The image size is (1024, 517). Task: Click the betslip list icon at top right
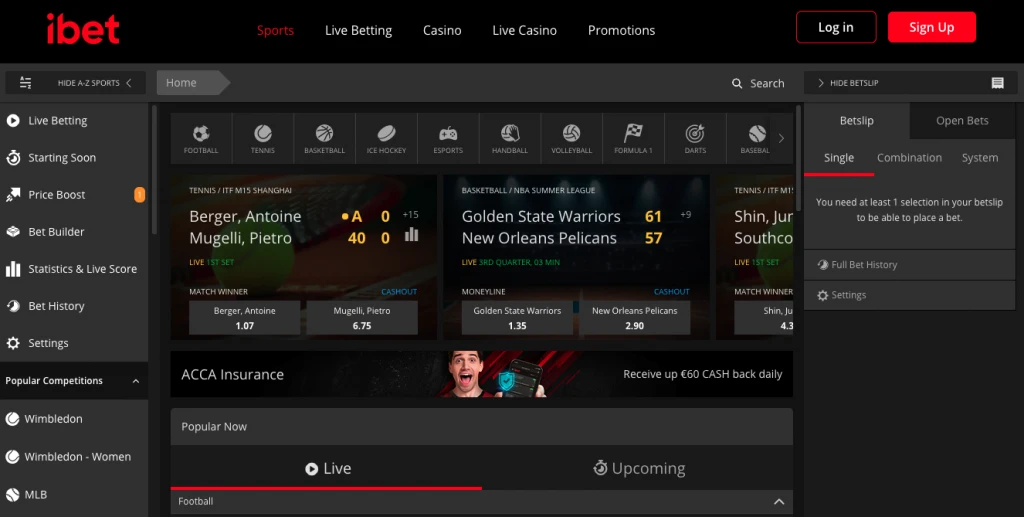(x=997, y=83)
